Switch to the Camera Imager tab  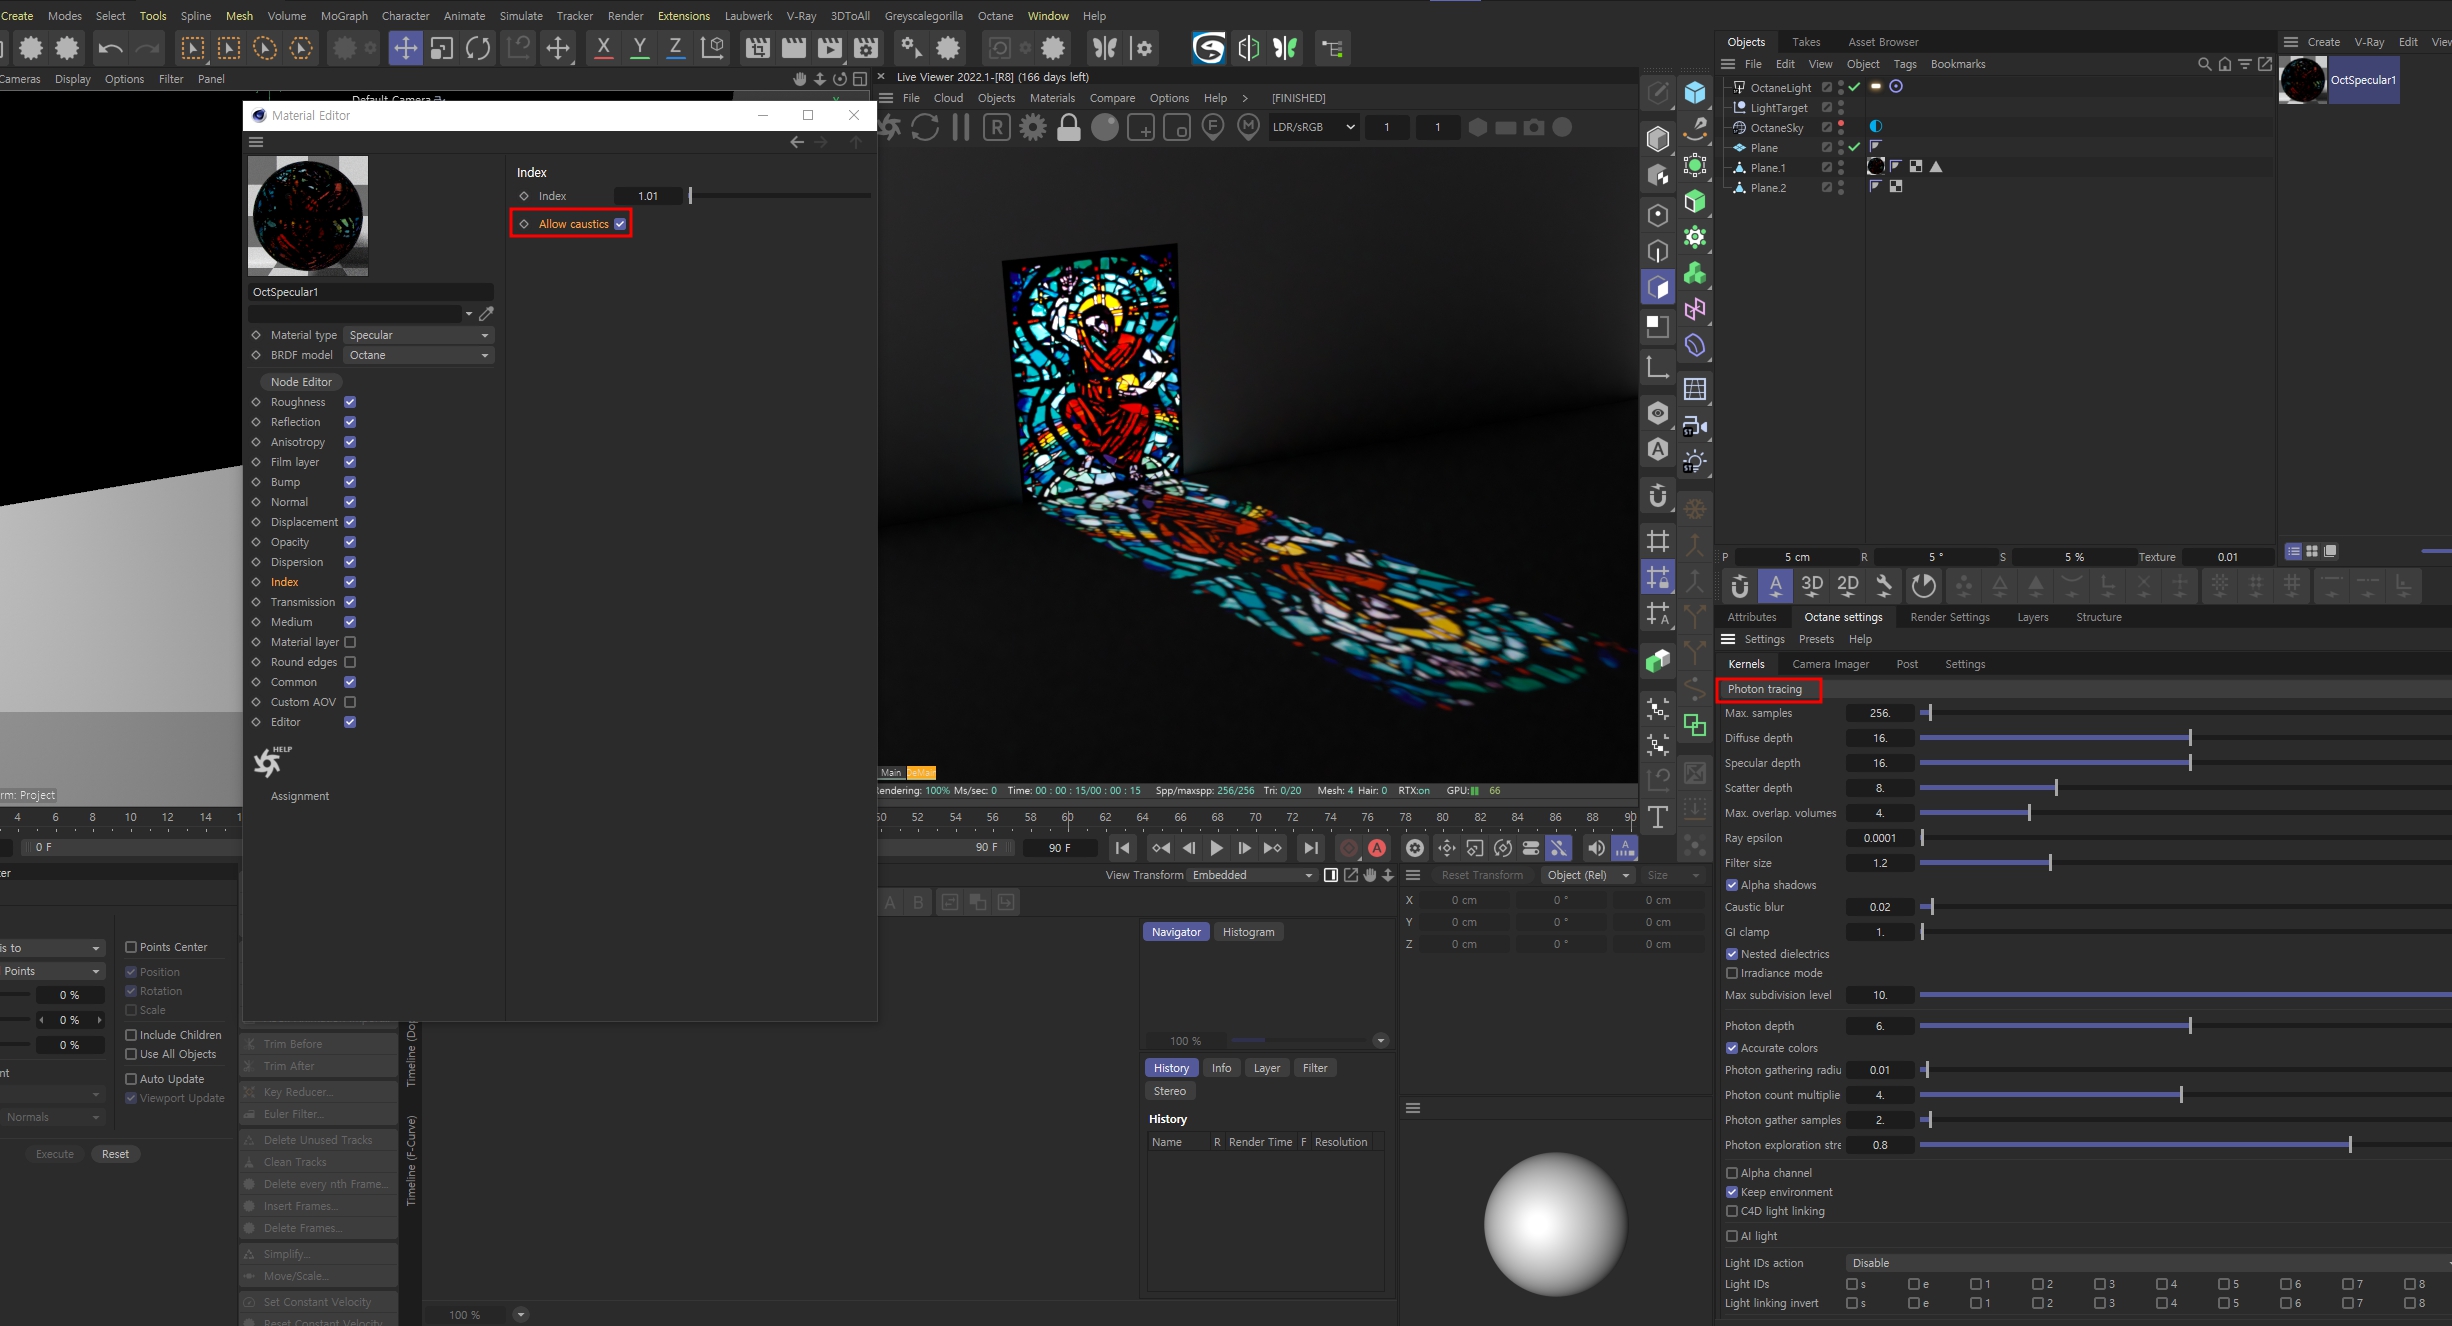point(1830,664)
